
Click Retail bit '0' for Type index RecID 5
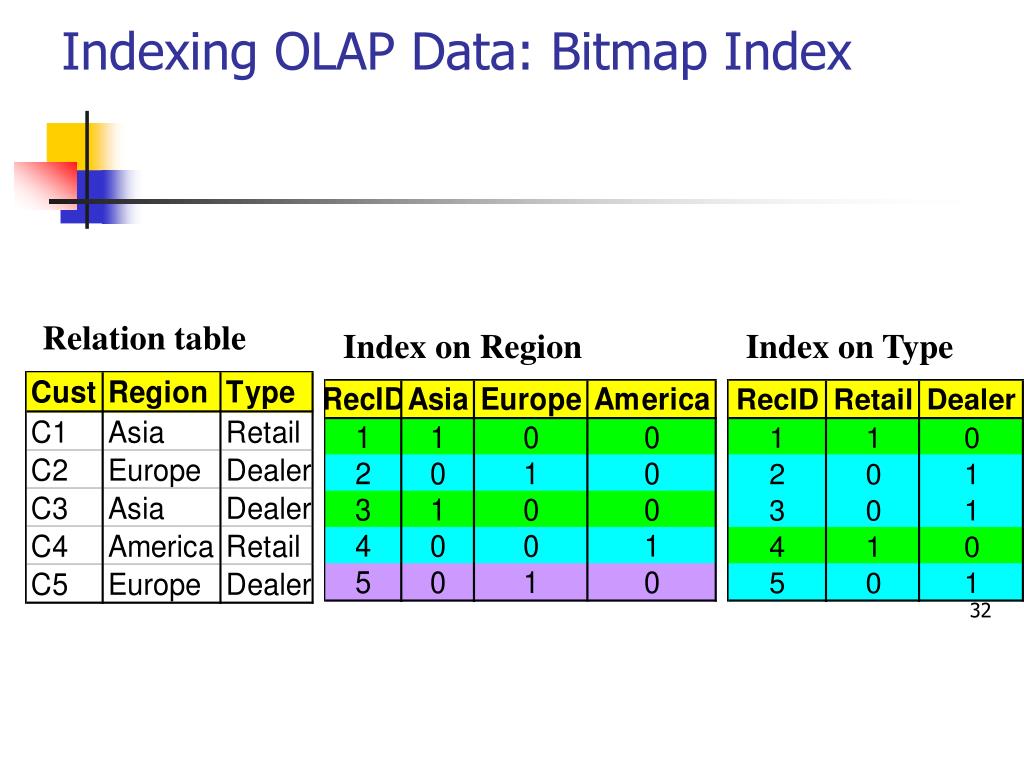tap(872, 583)
